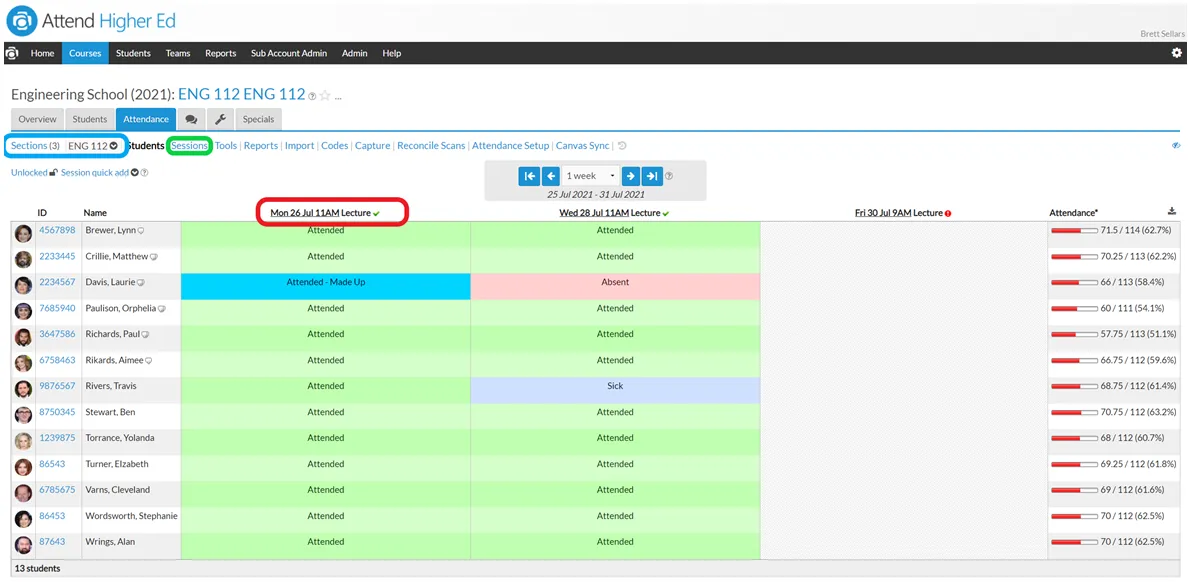
Task: Open student ID 4567898
Action: [57, 230]
